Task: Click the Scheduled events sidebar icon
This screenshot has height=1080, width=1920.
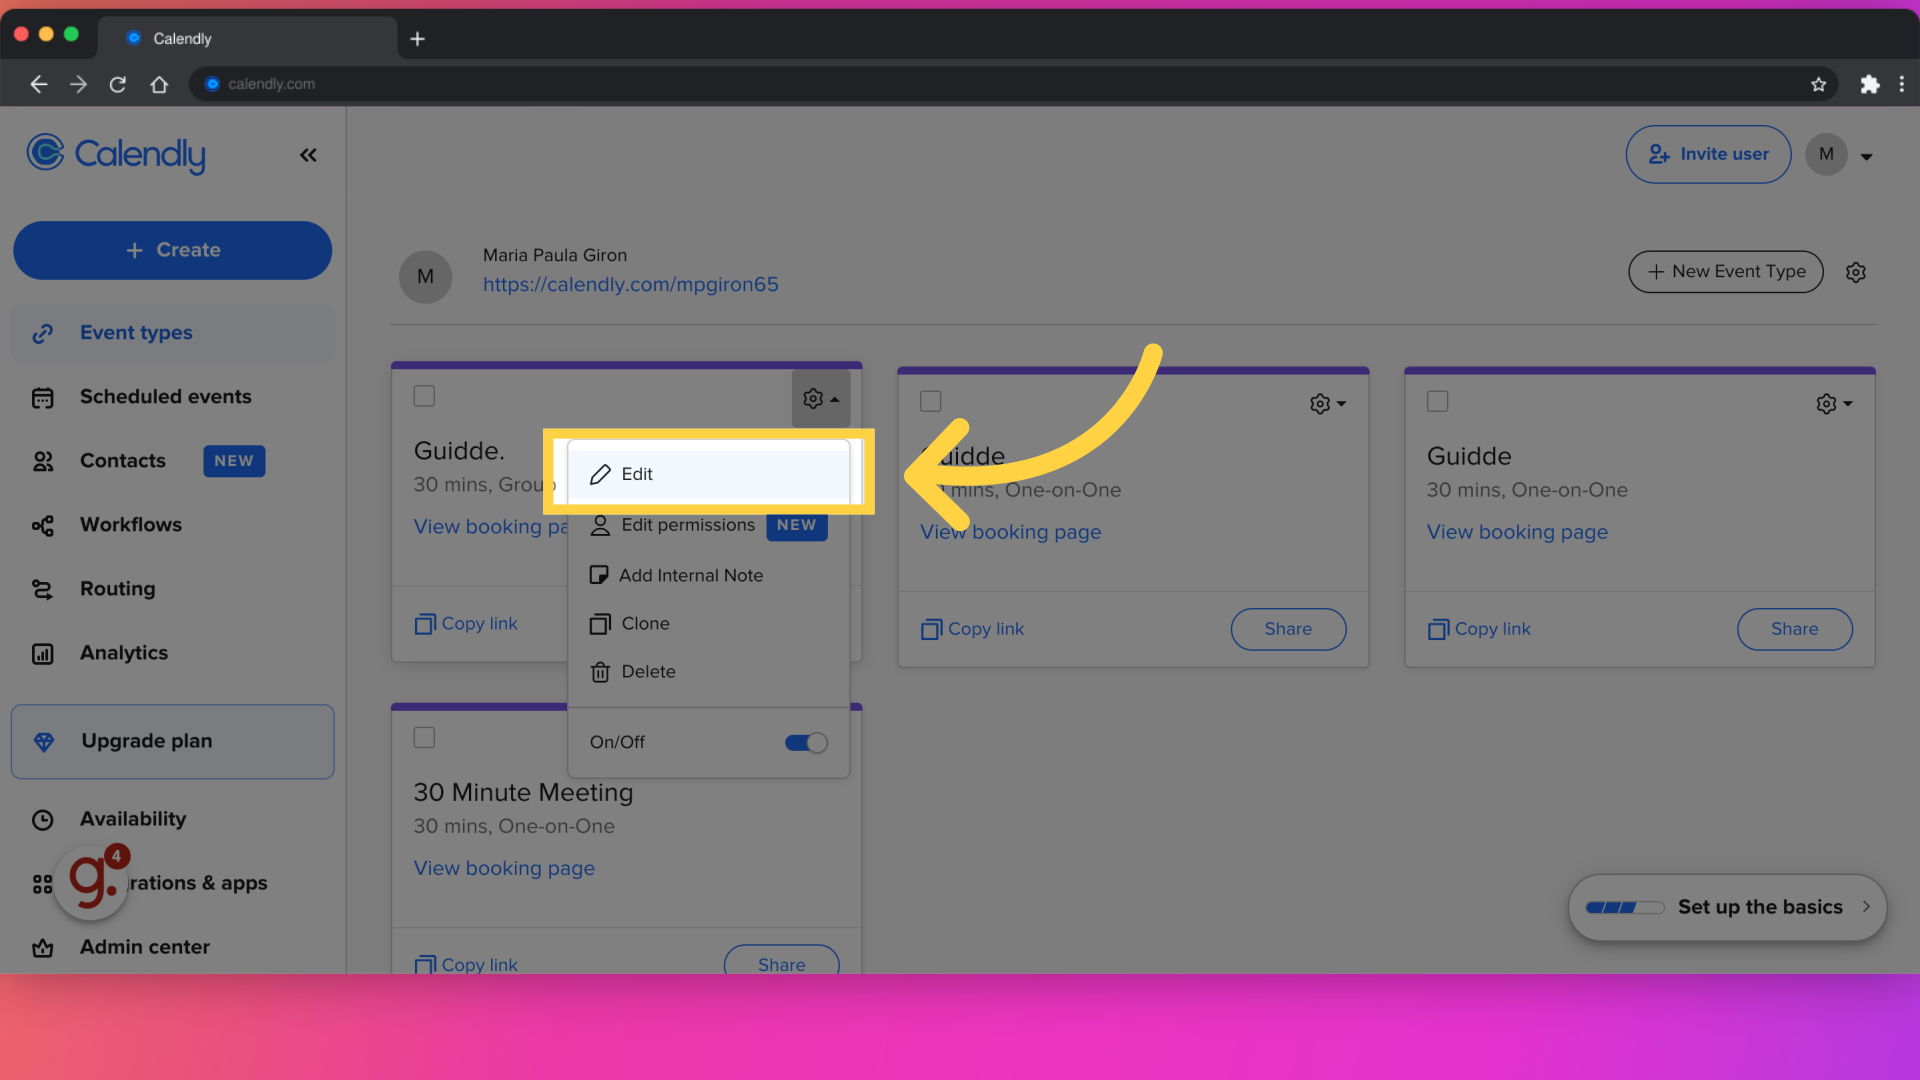Action: click(x=42, y=396)
